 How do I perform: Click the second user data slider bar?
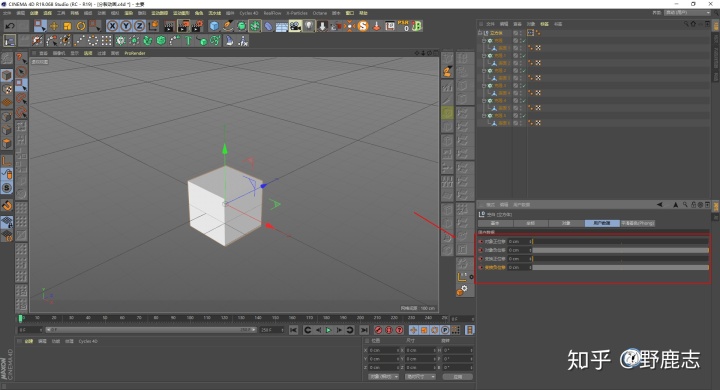point(620,250)
